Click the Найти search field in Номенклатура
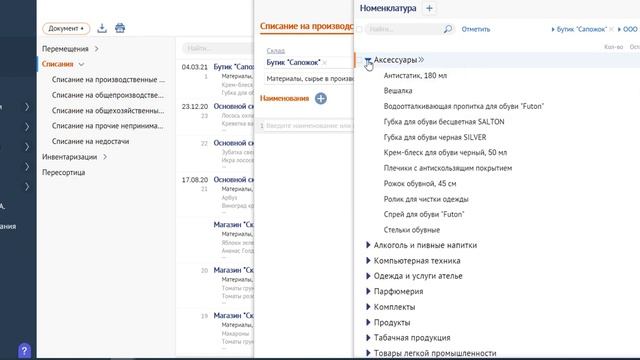 point(403,29)
